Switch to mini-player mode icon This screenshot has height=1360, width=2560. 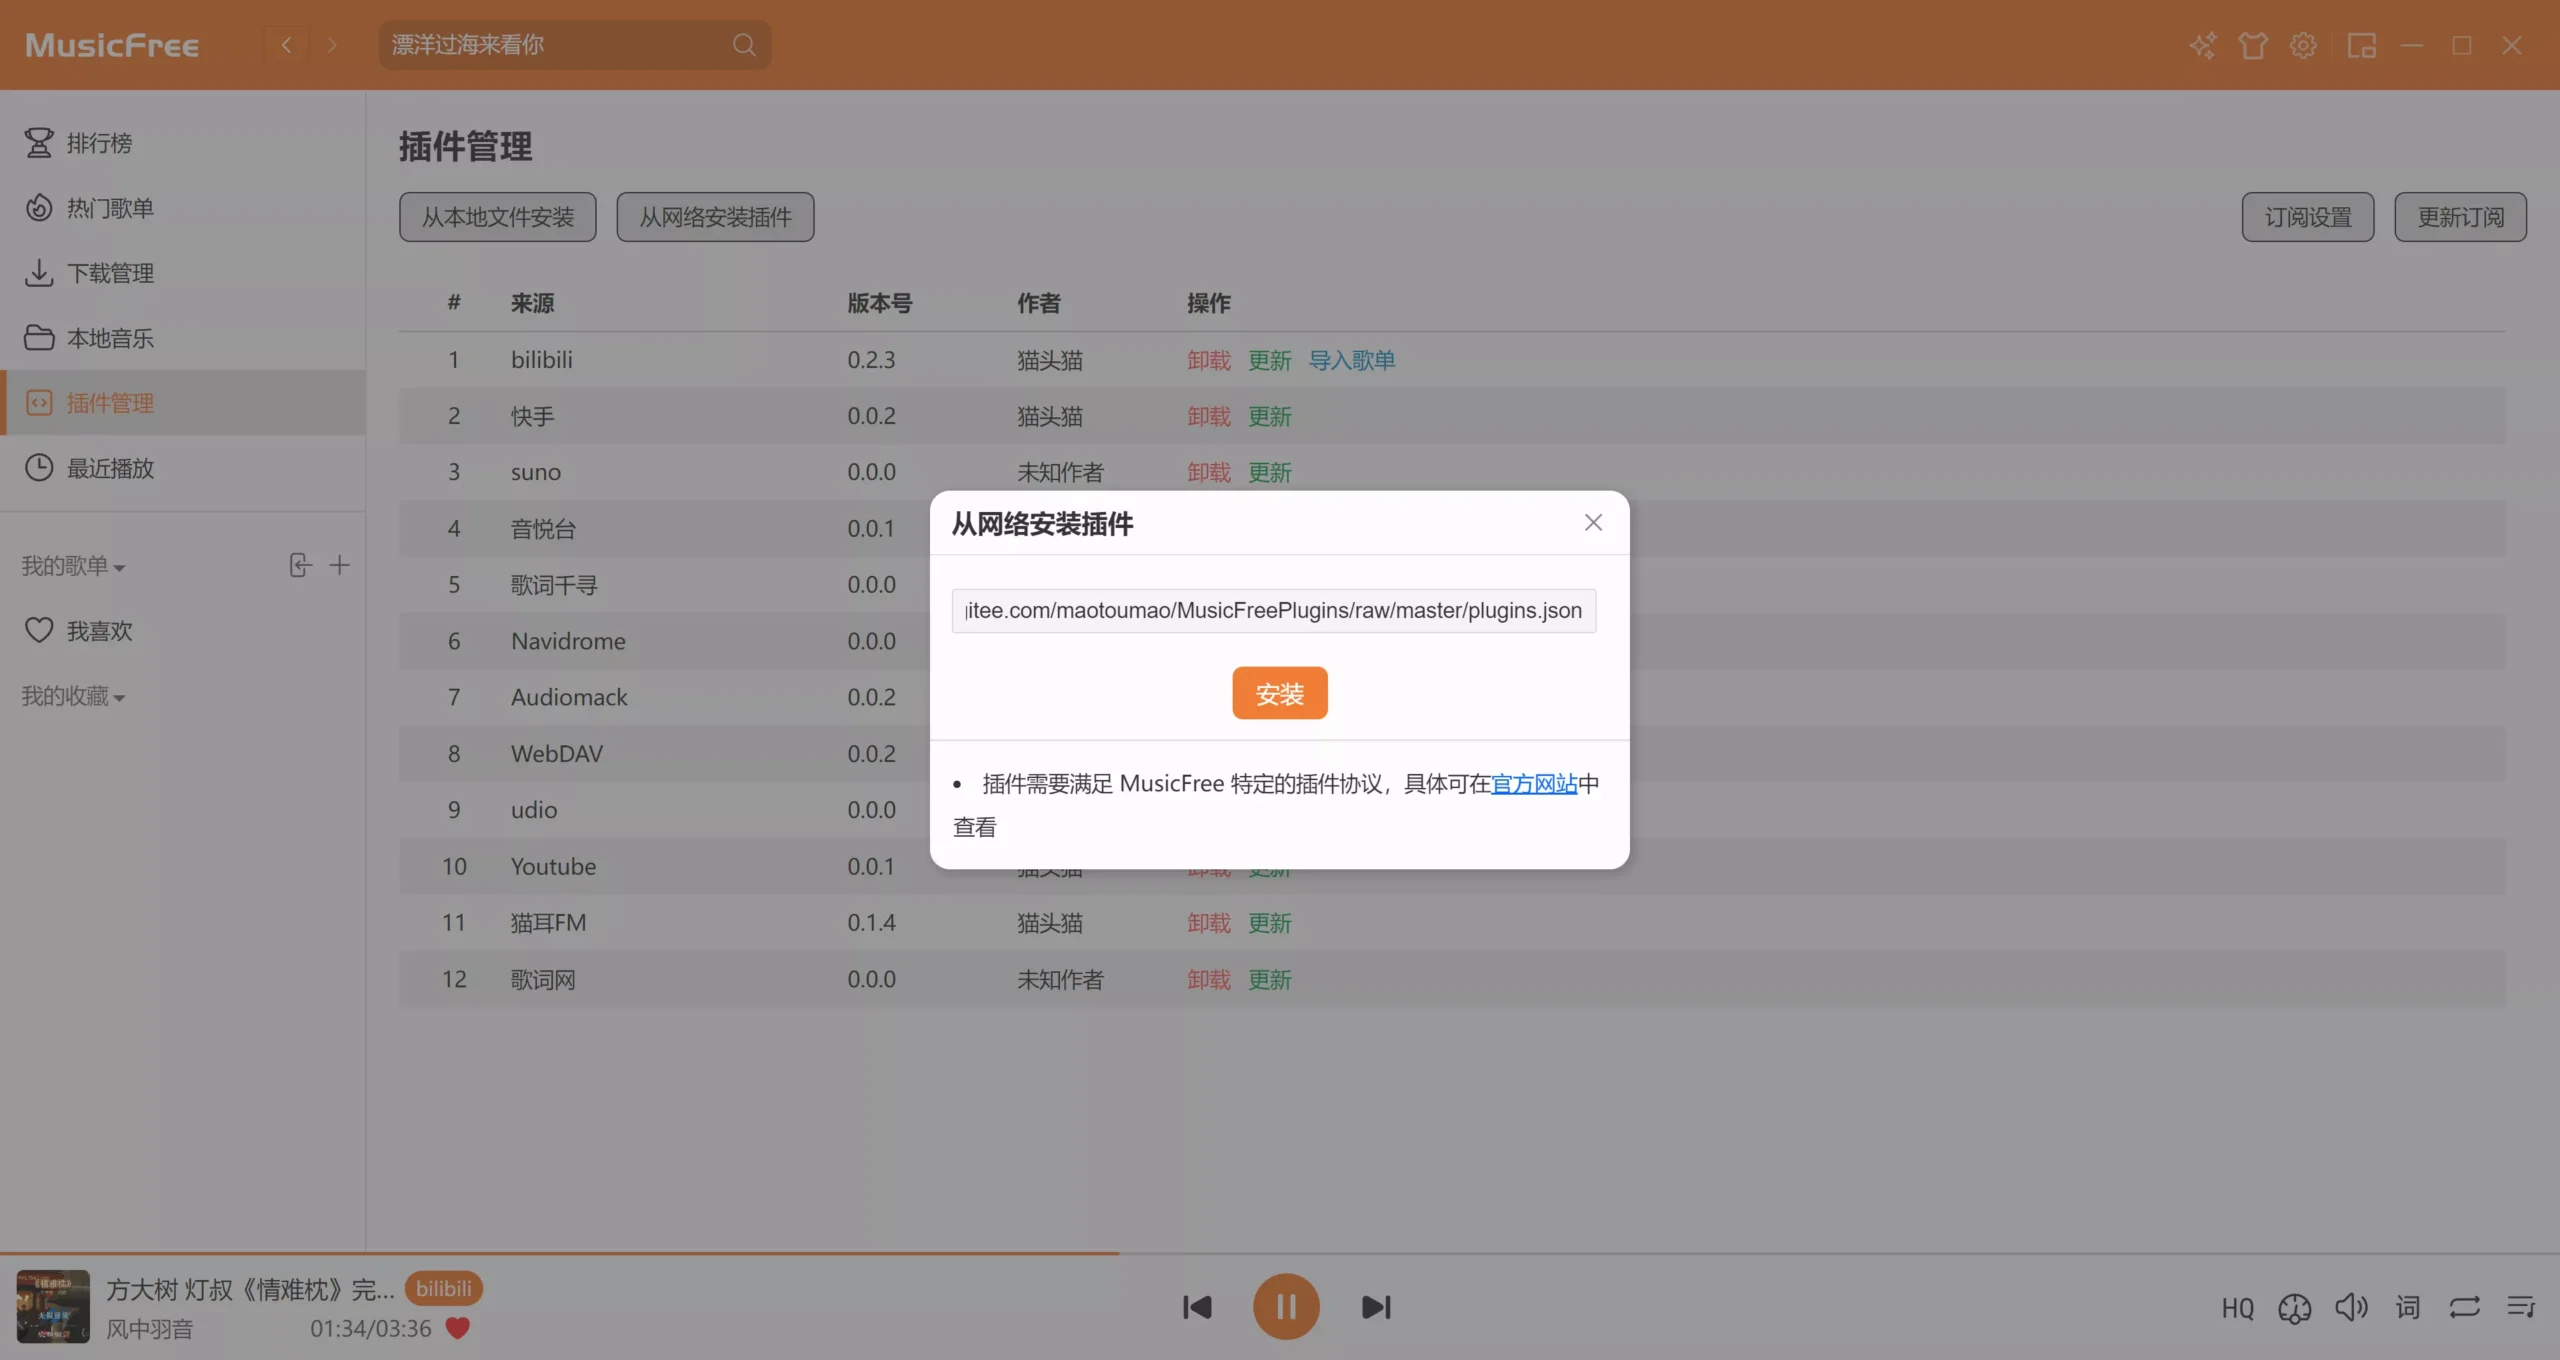[2362, 45]
